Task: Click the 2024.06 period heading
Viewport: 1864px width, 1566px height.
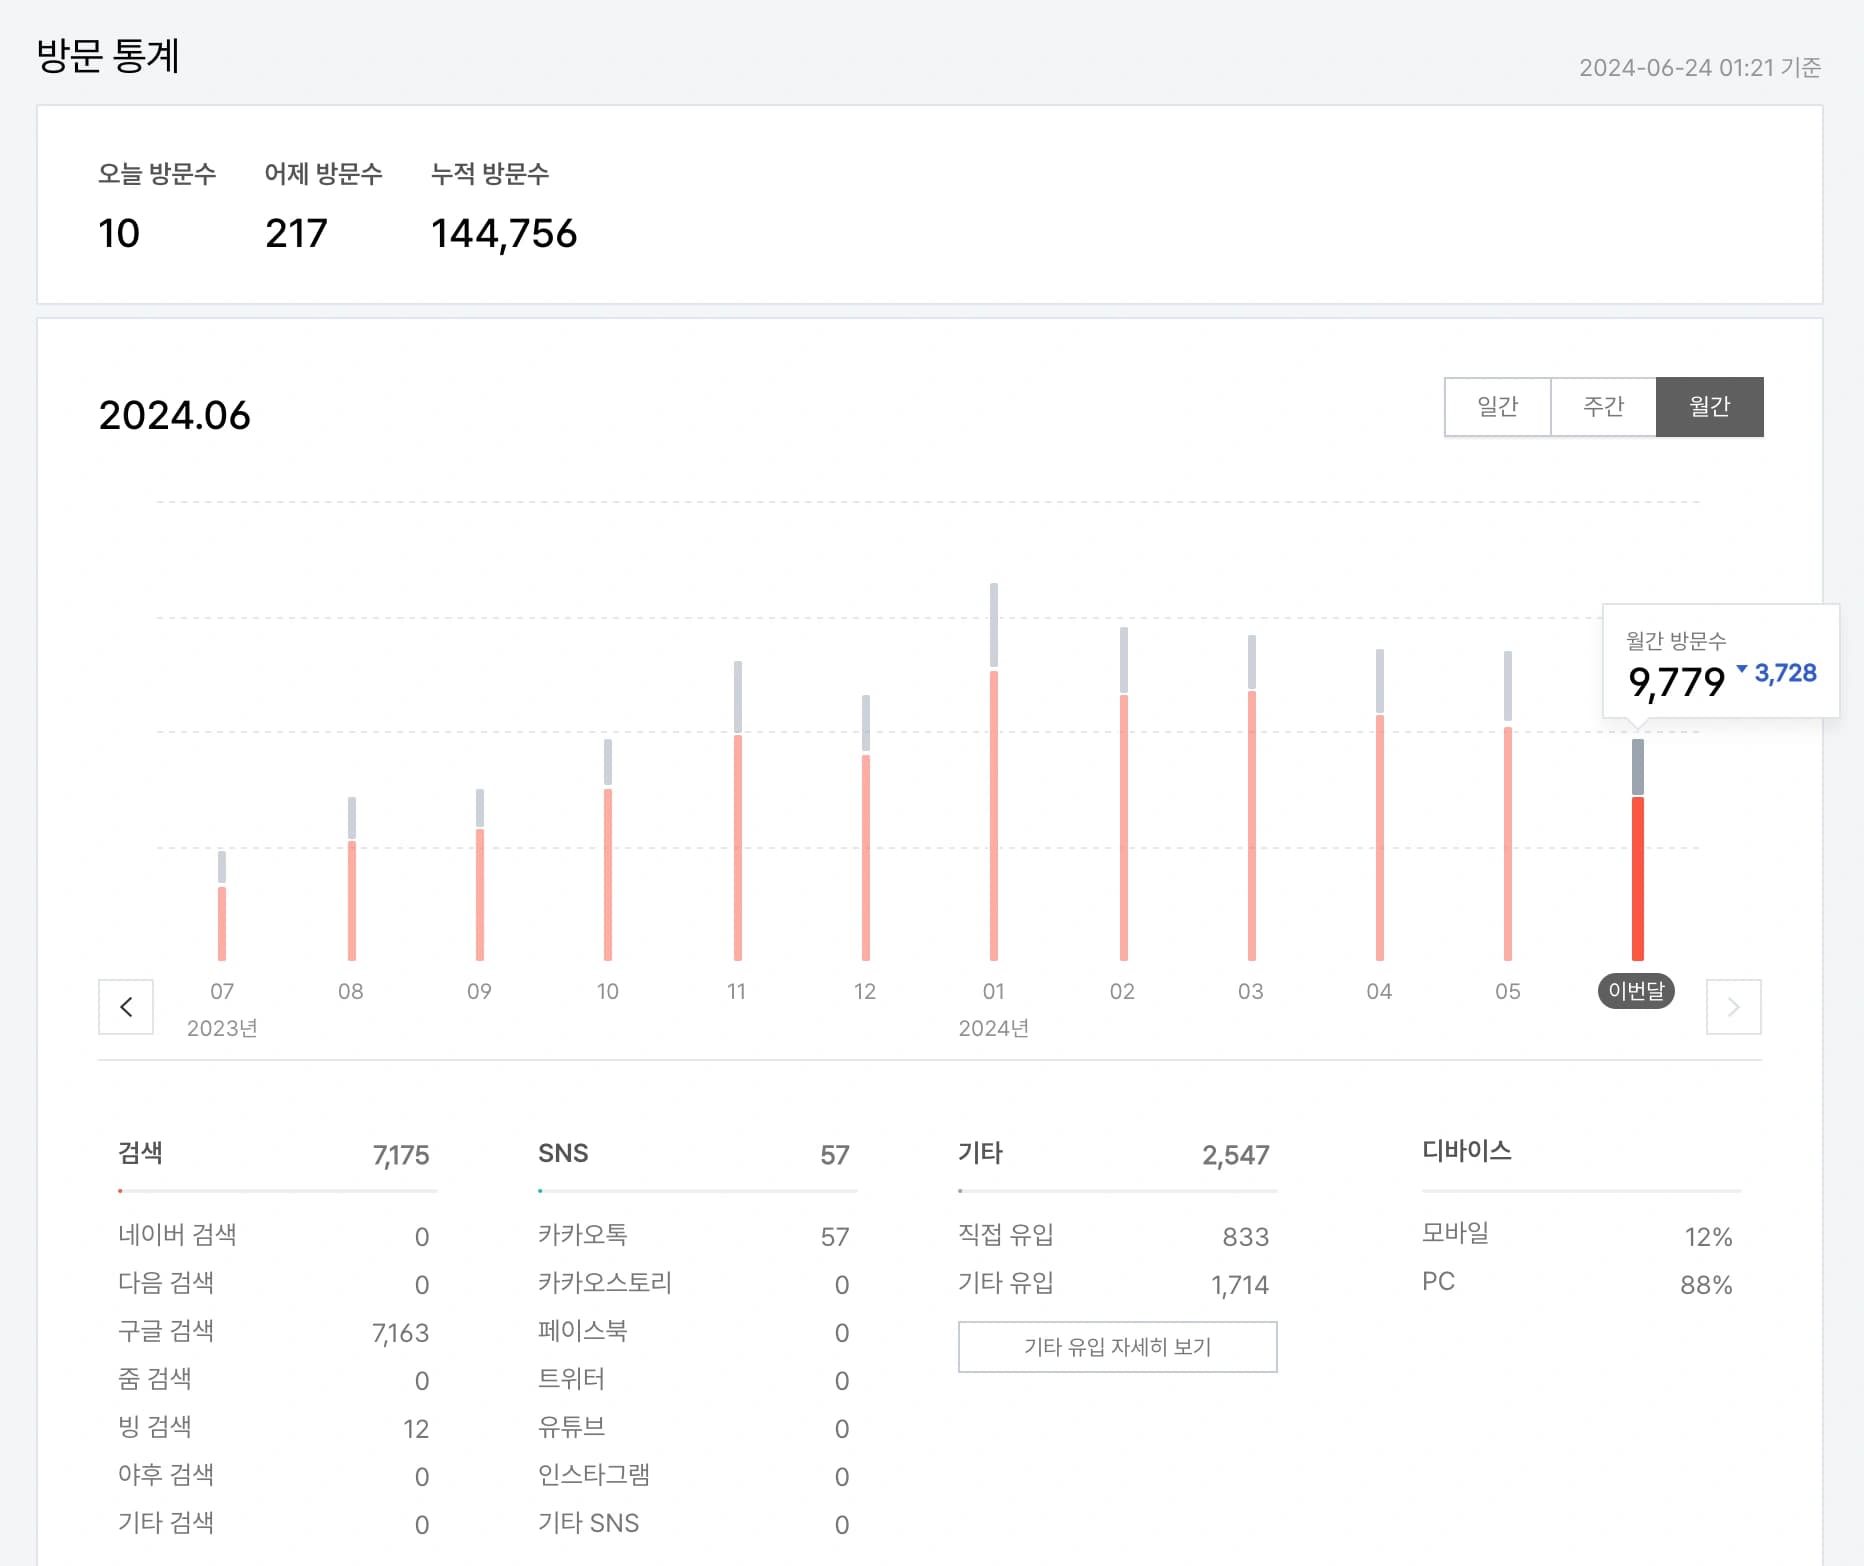Action: [x=174, y=415]
